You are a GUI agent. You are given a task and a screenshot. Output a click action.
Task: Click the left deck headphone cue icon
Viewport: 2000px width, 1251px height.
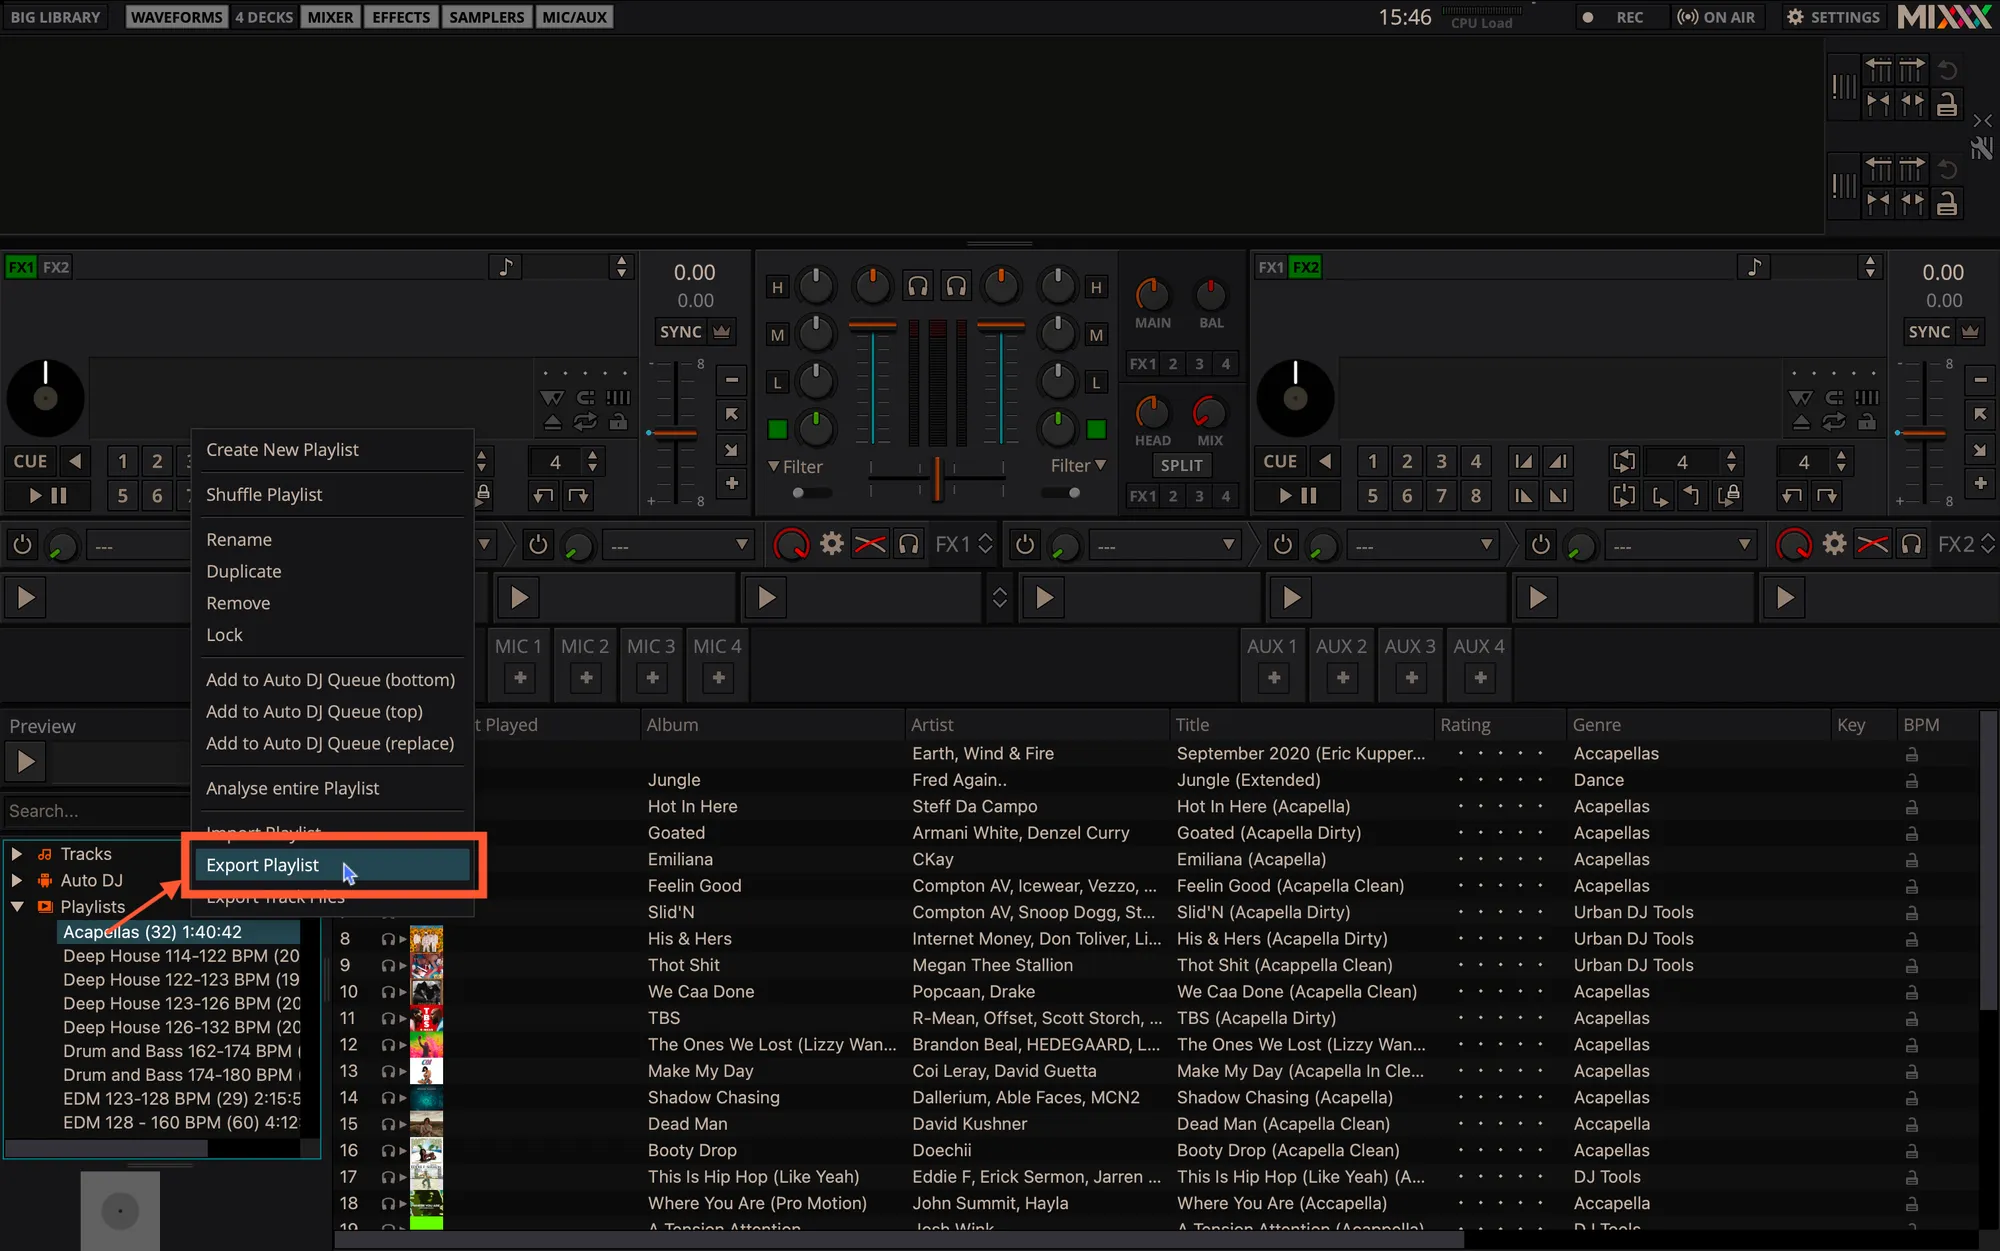(917, 287)
